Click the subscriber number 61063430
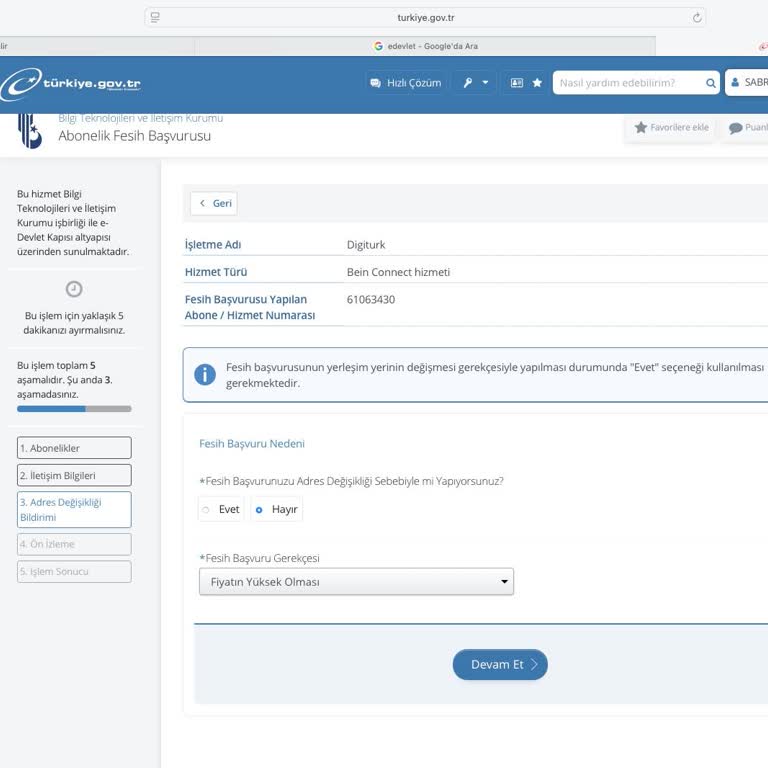 [x=371, y=300]
